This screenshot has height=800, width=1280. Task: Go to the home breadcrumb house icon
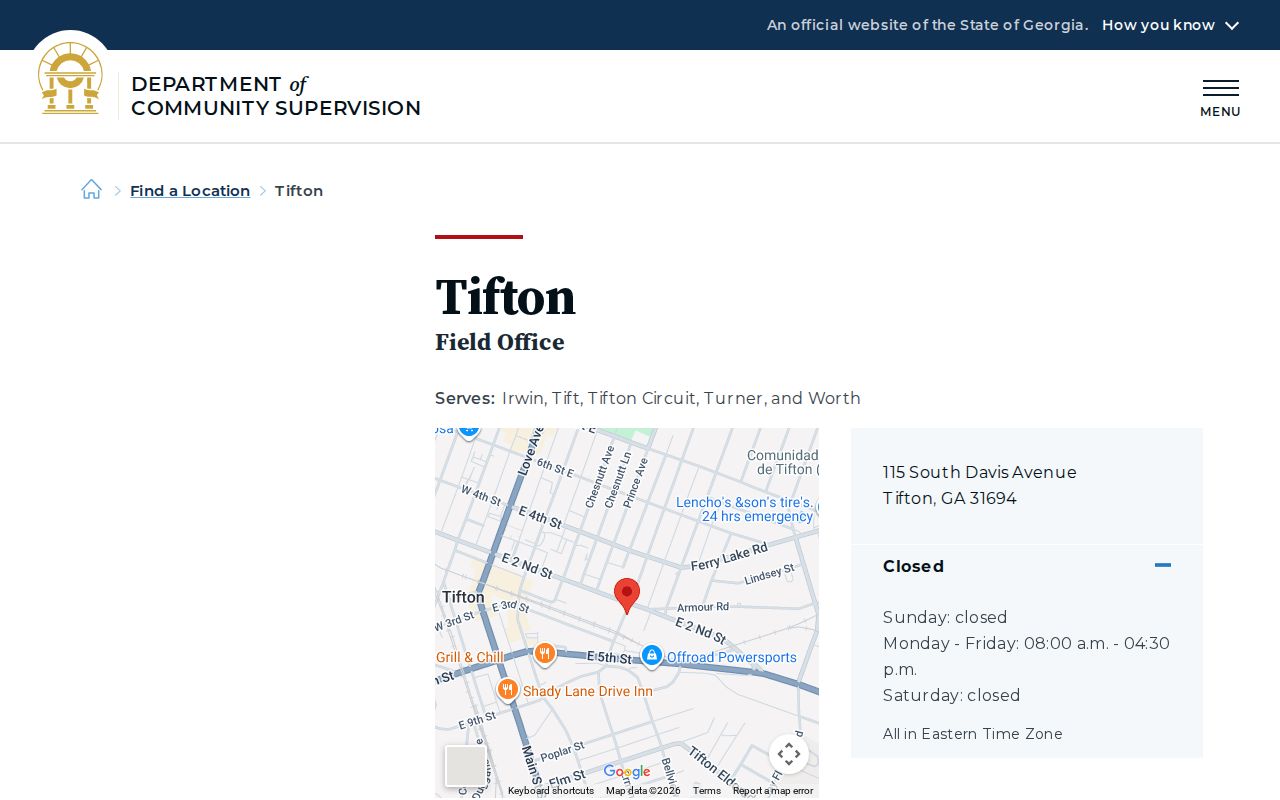[91, 189]
